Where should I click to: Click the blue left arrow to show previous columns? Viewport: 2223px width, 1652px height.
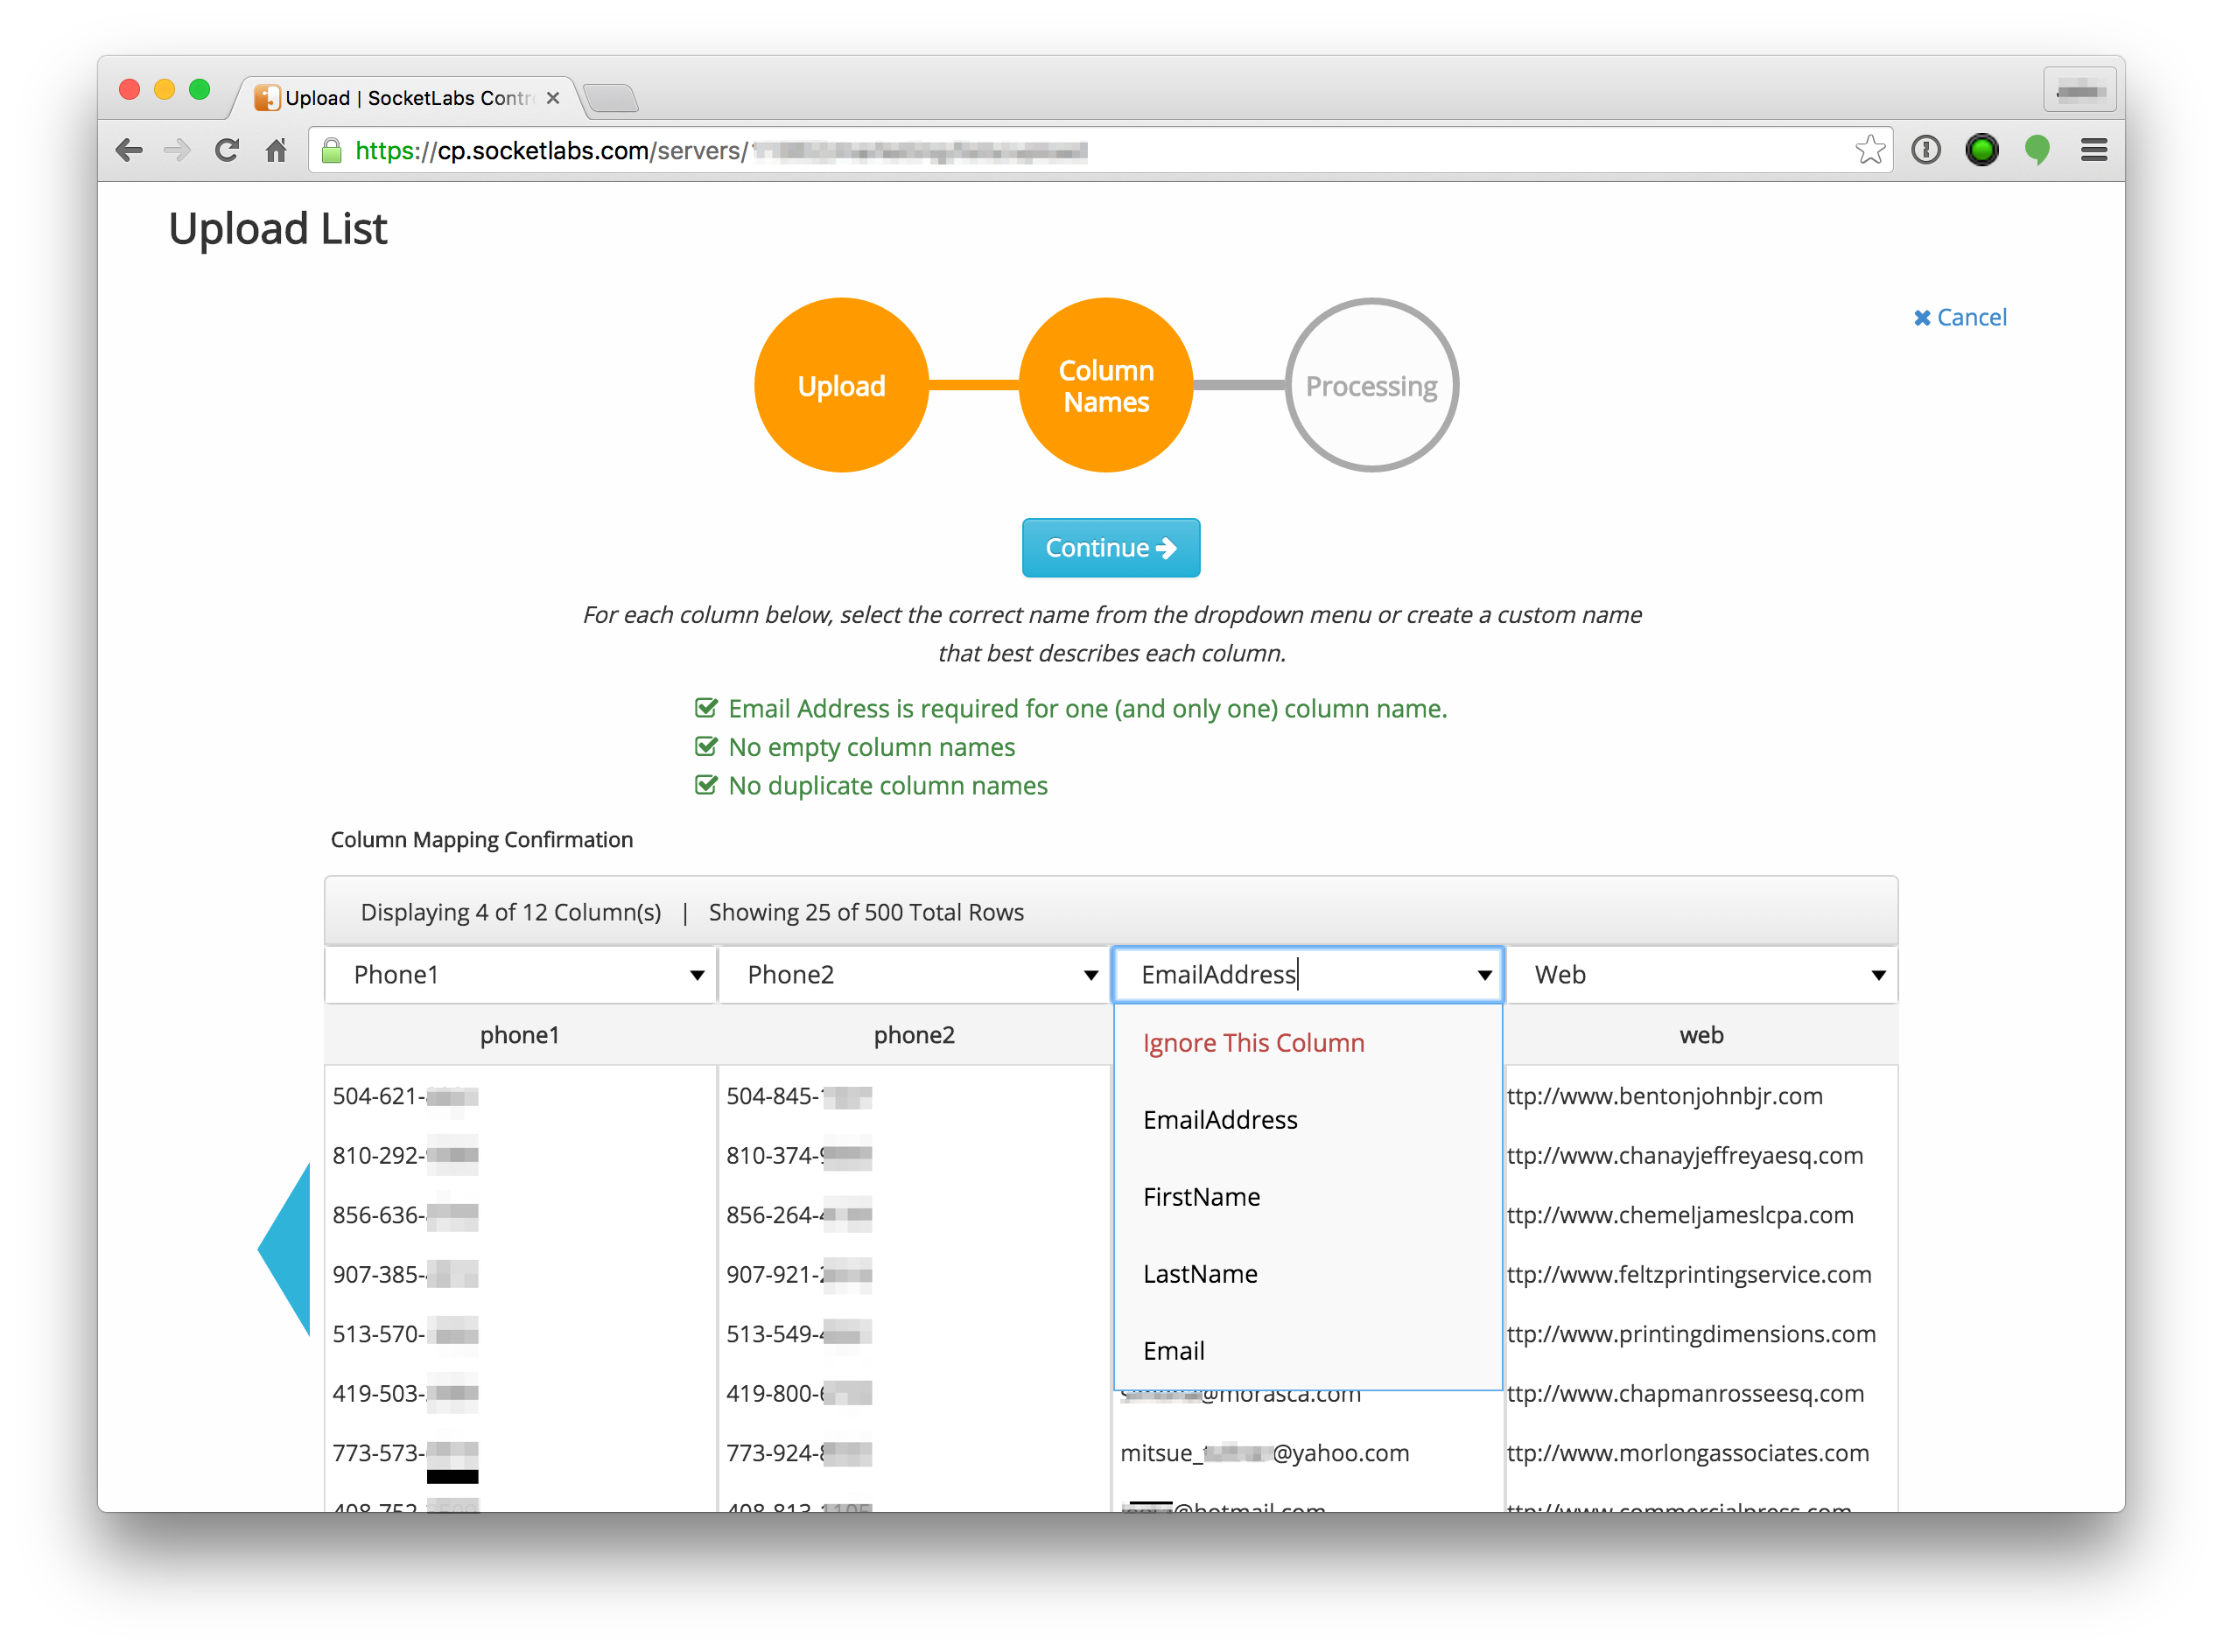tap(285, 1249)
